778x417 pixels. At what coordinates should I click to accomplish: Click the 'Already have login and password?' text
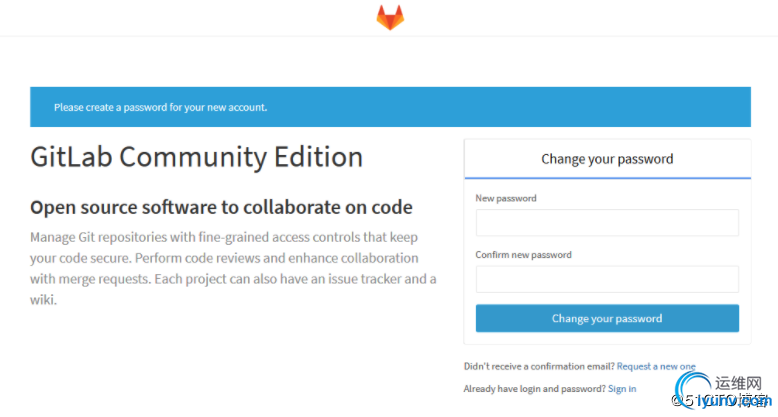point(534,389)
